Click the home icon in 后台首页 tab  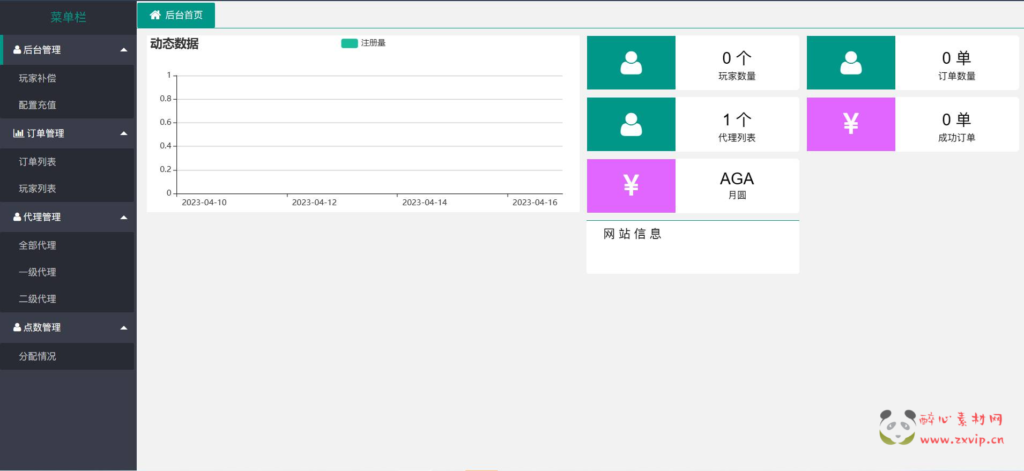click(x=155, y=15)
